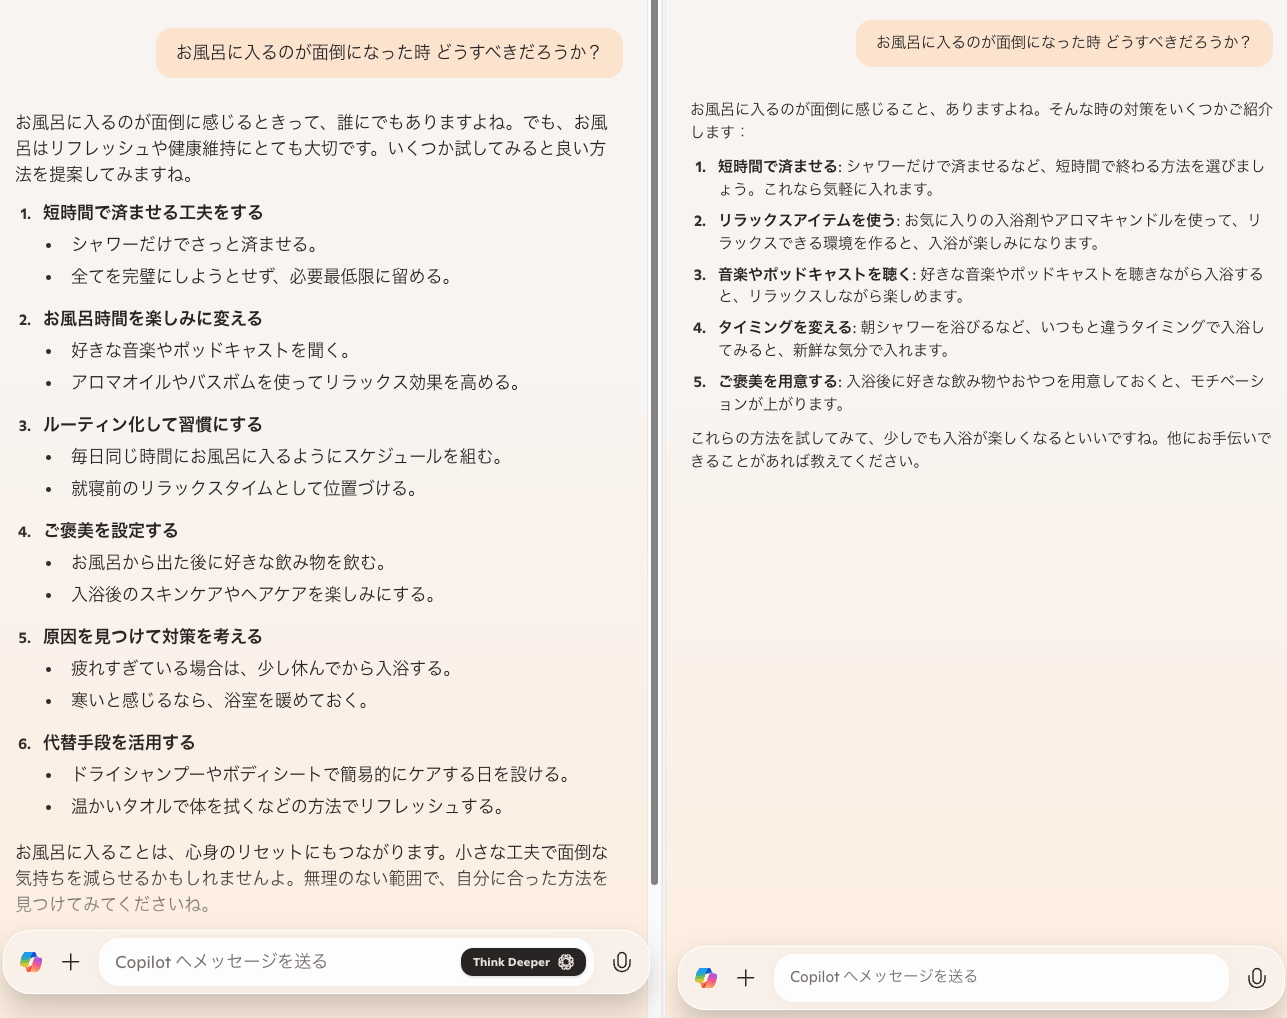The width and height of the screenshot is (1287, 1018).
Task: Click heading 'ルーティン化して習慣にする'
Action: [153, 424]
